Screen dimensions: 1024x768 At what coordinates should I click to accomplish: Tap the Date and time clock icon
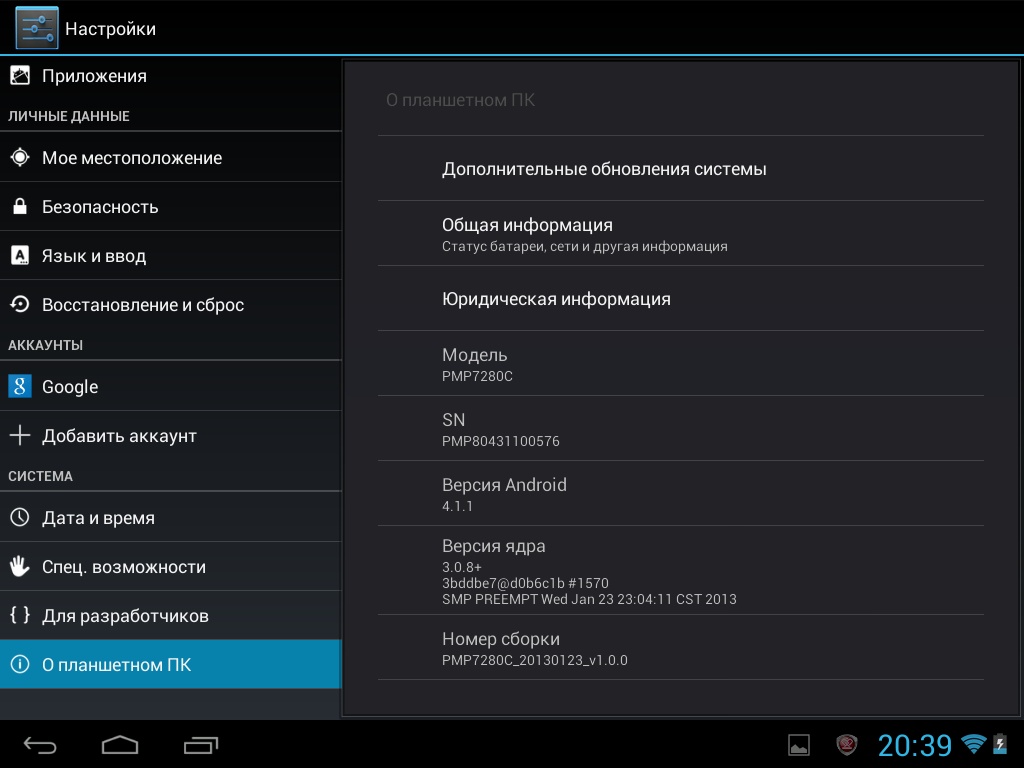[x=20, y=518]
